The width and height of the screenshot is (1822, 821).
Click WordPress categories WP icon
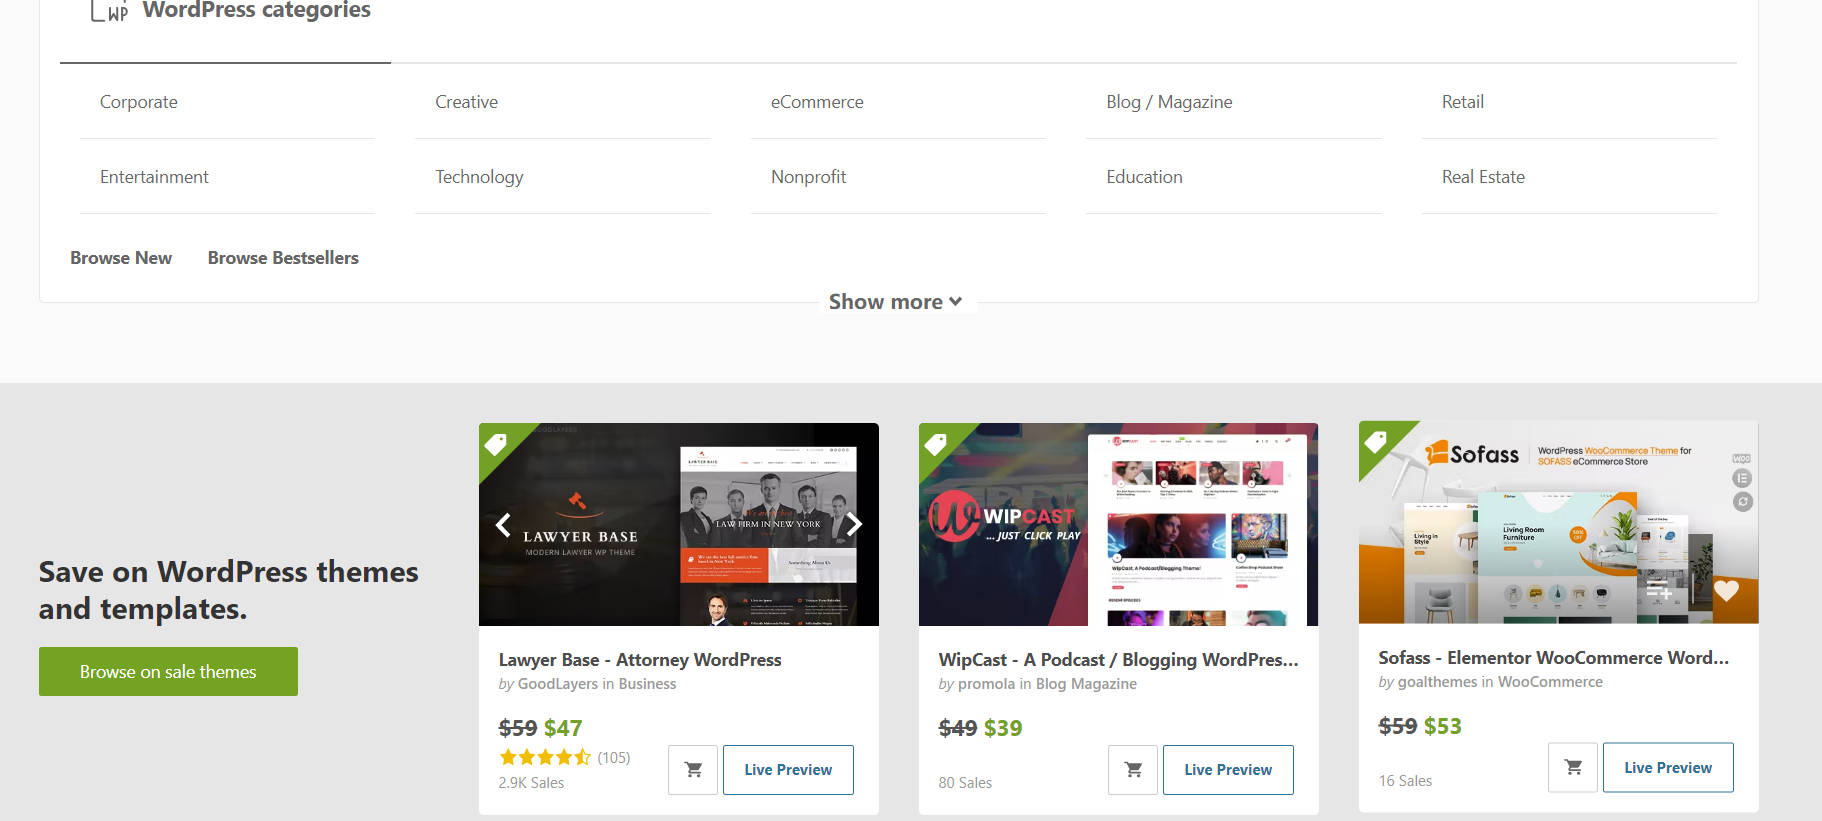pyautogui.click(x=108, y=11)
